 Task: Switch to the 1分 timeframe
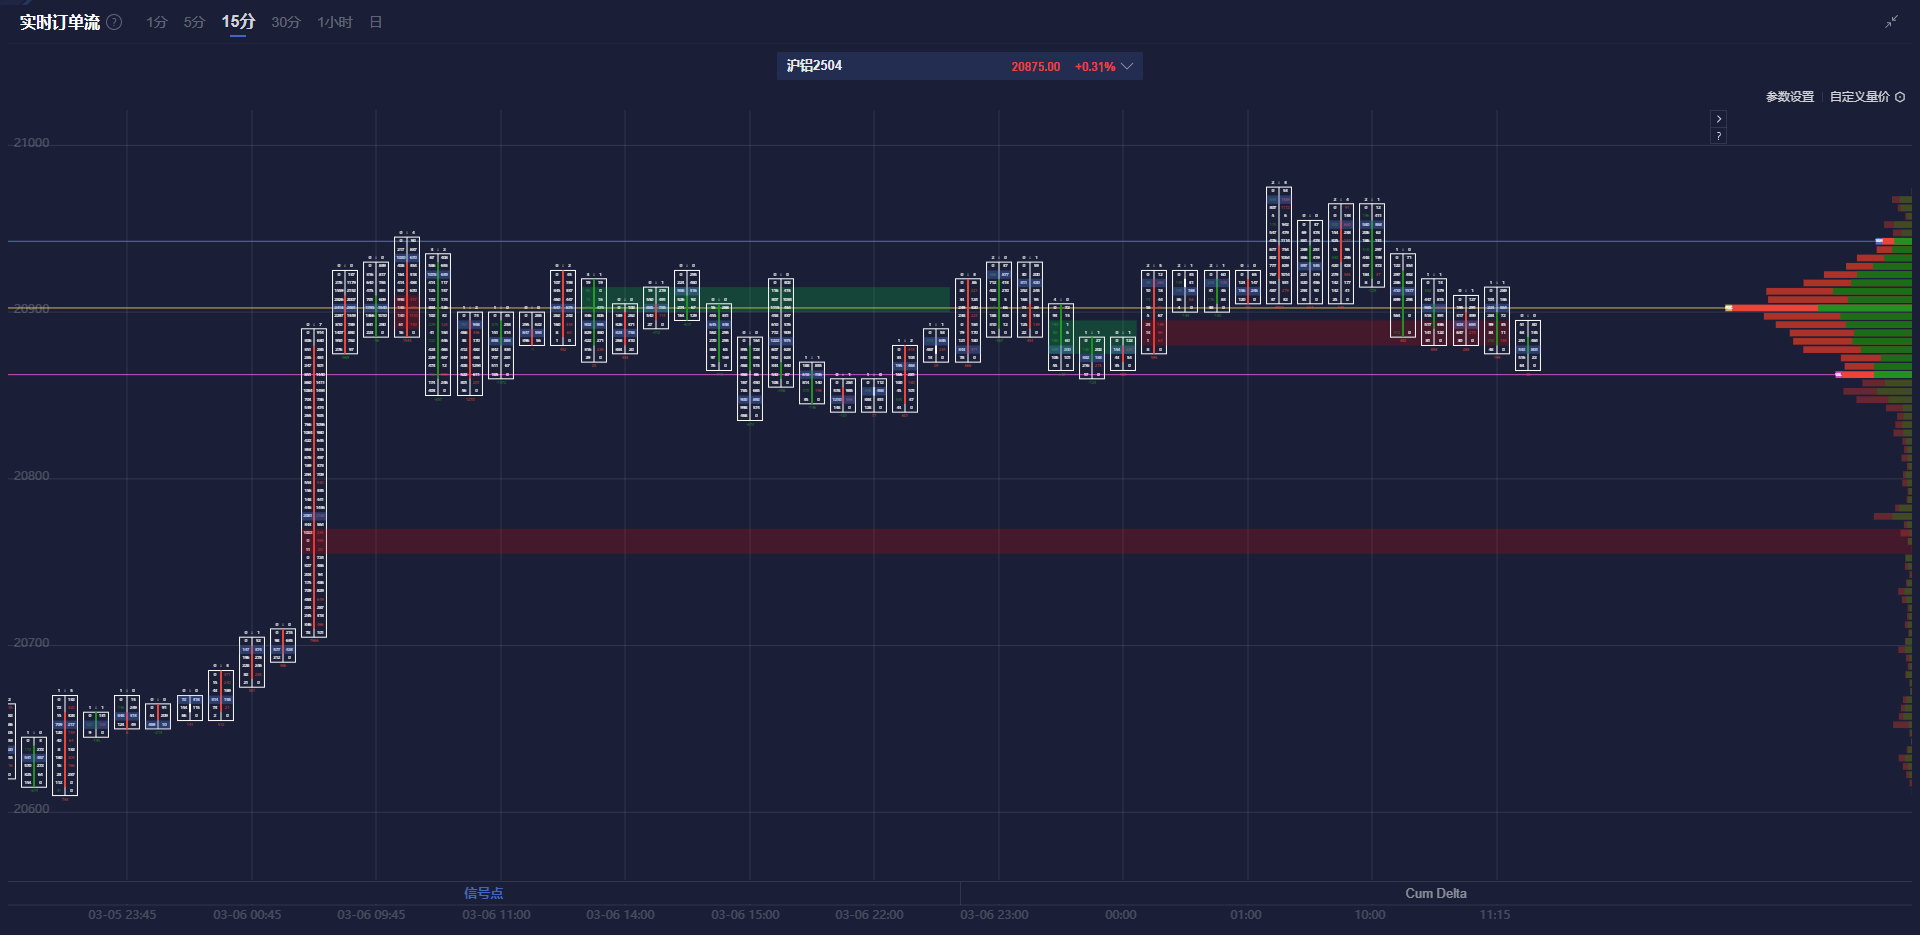coord(156,22)
